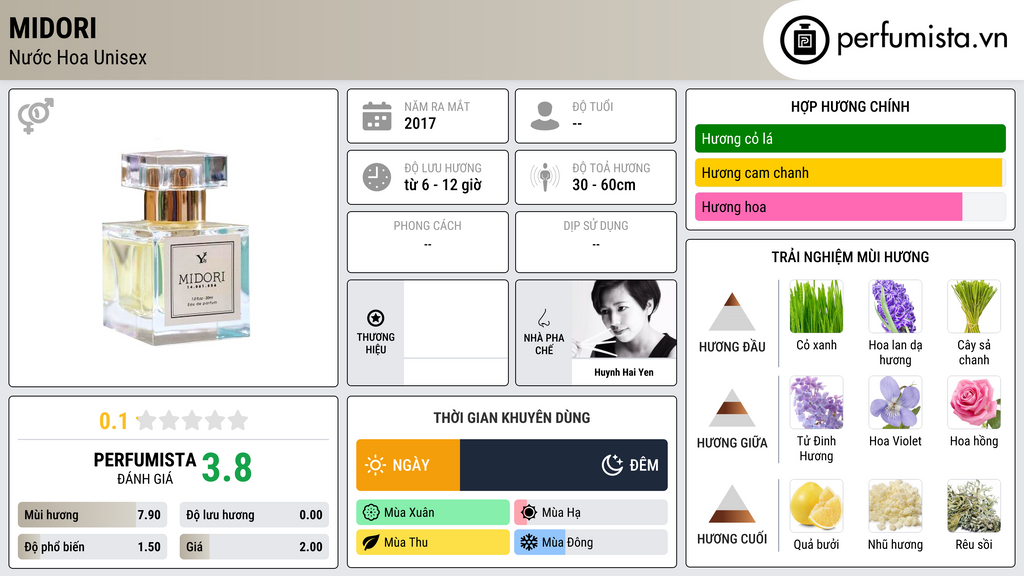Click the leaf icon for Mùa Thu
Image resolution: width=1024 pixels, height=576 pixels.
(371, 542)
